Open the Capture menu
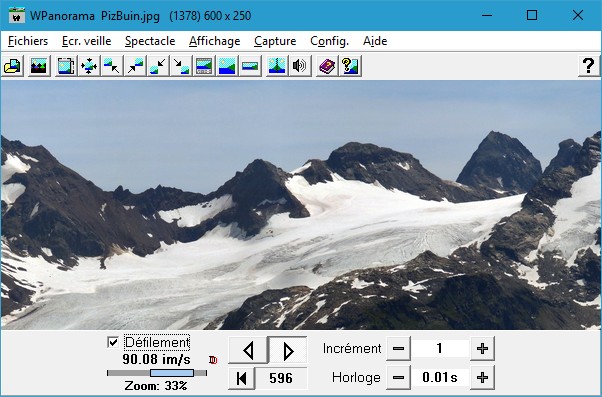602x397 pixels. click(275, 41)
